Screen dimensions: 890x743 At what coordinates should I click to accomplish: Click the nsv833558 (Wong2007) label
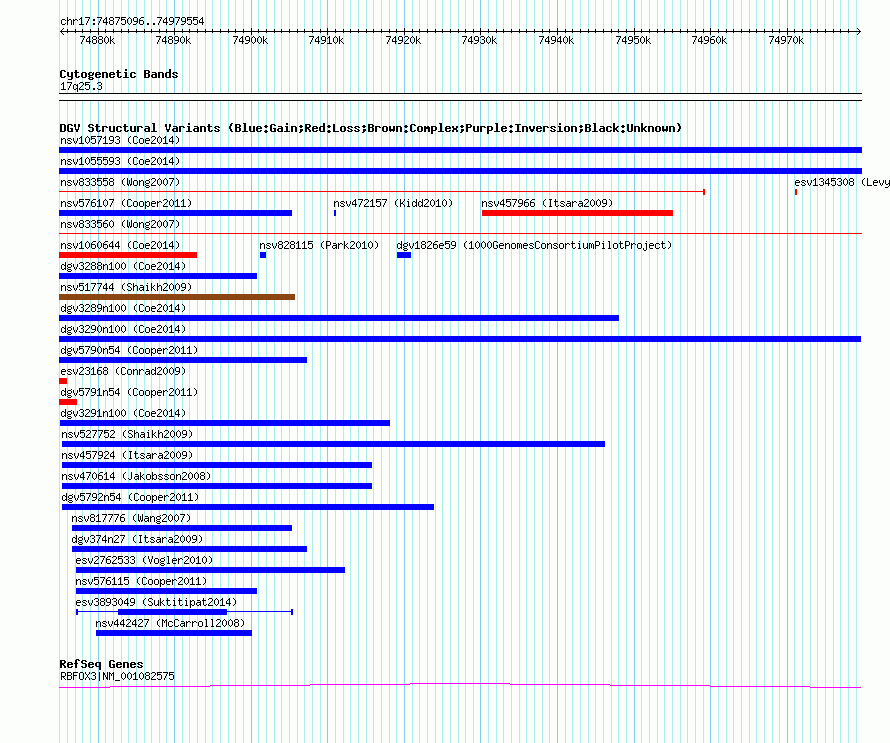pyautogui.click(x=120, y=182)
